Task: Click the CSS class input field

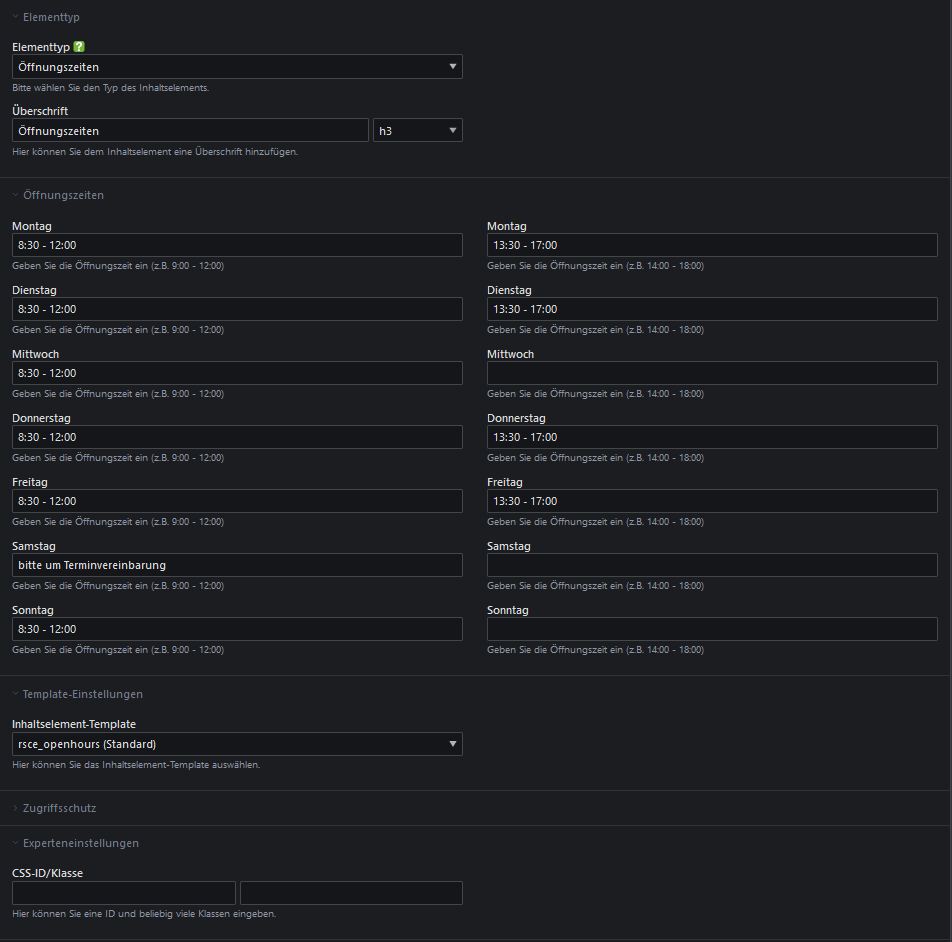Action: click(x=351, y=893)
